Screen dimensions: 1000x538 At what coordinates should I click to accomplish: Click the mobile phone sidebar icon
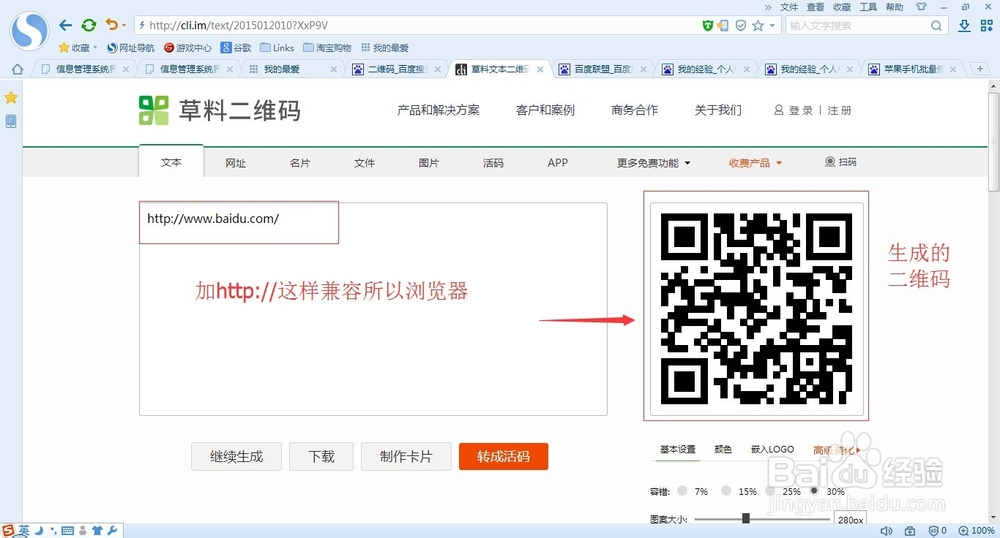point(11,121)
